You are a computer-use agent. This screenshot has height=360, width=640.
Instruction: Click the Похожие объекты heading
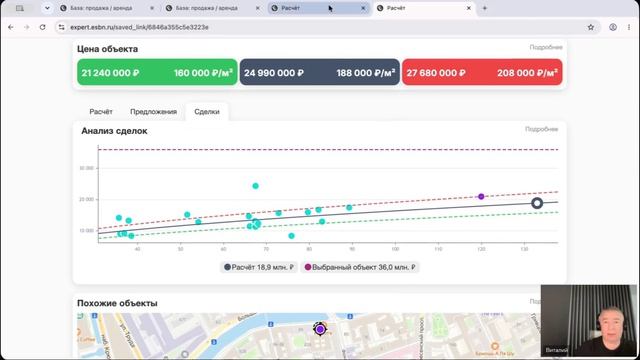(x=117, y=303)
